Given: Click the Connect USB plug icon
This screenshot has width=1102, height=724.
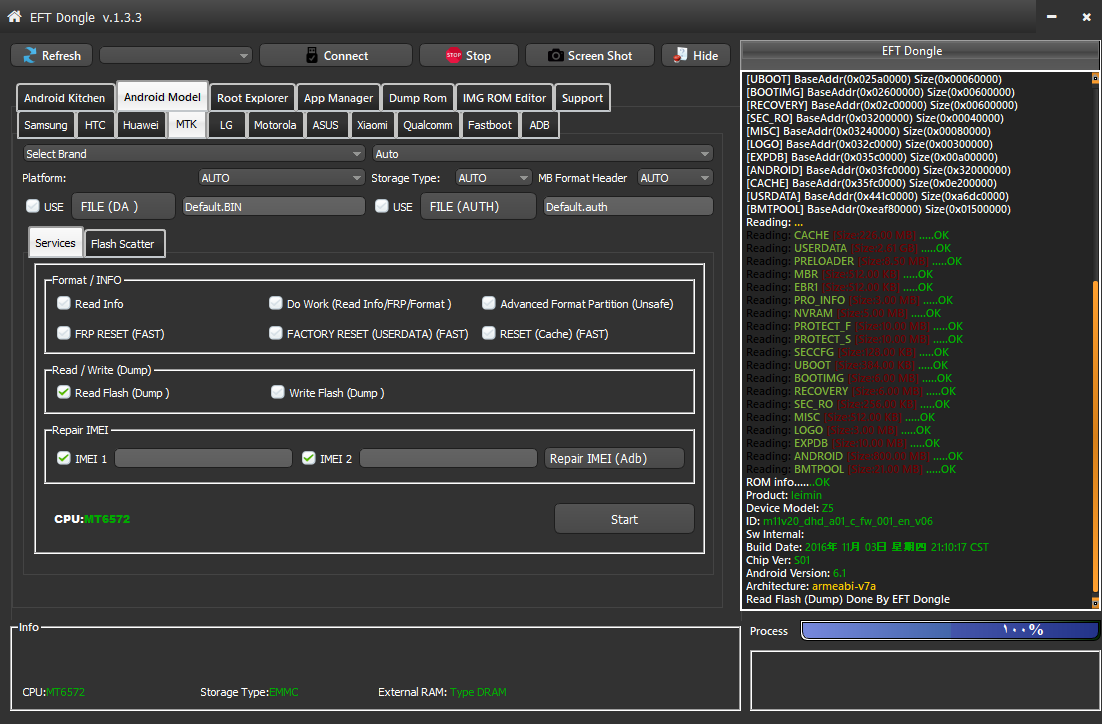Looking at the screenshot, I should tap(311, 56).
